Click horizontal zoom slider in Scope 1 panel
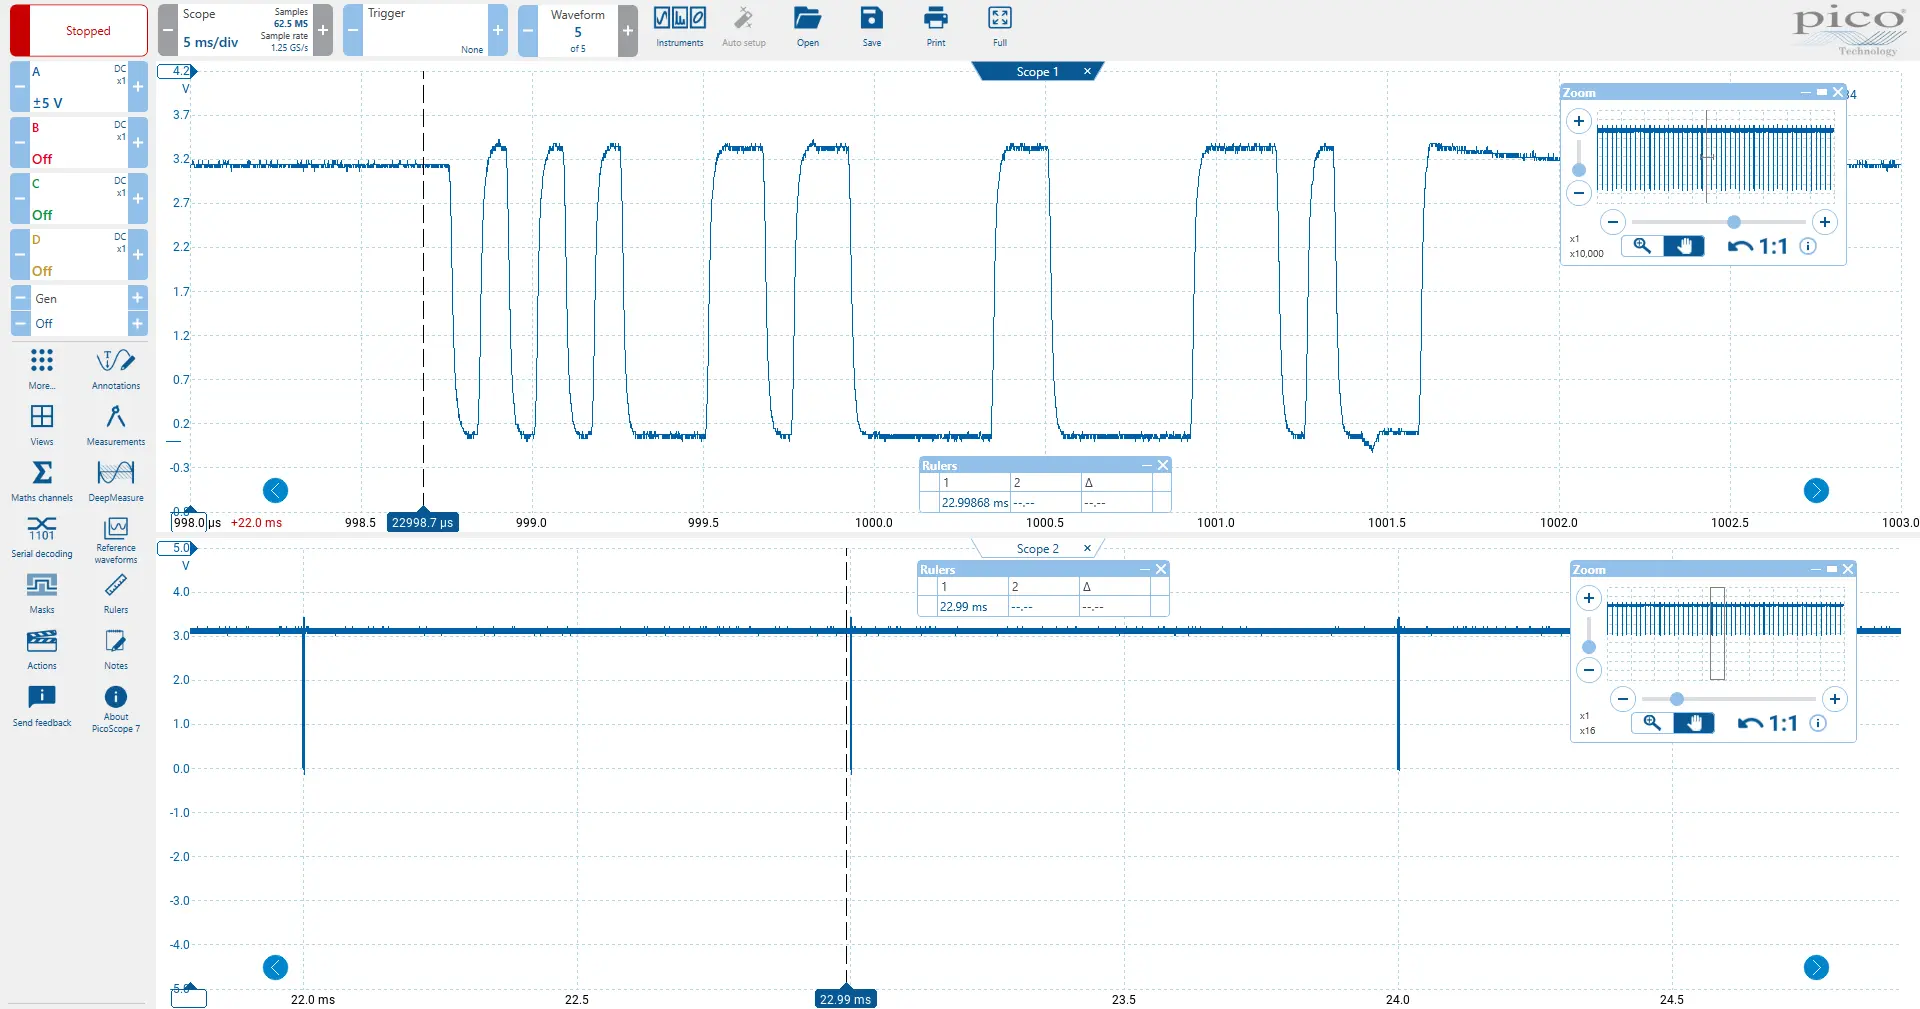The width and height of the screenshot is (1920, 1009). [x=1733, y=222]
